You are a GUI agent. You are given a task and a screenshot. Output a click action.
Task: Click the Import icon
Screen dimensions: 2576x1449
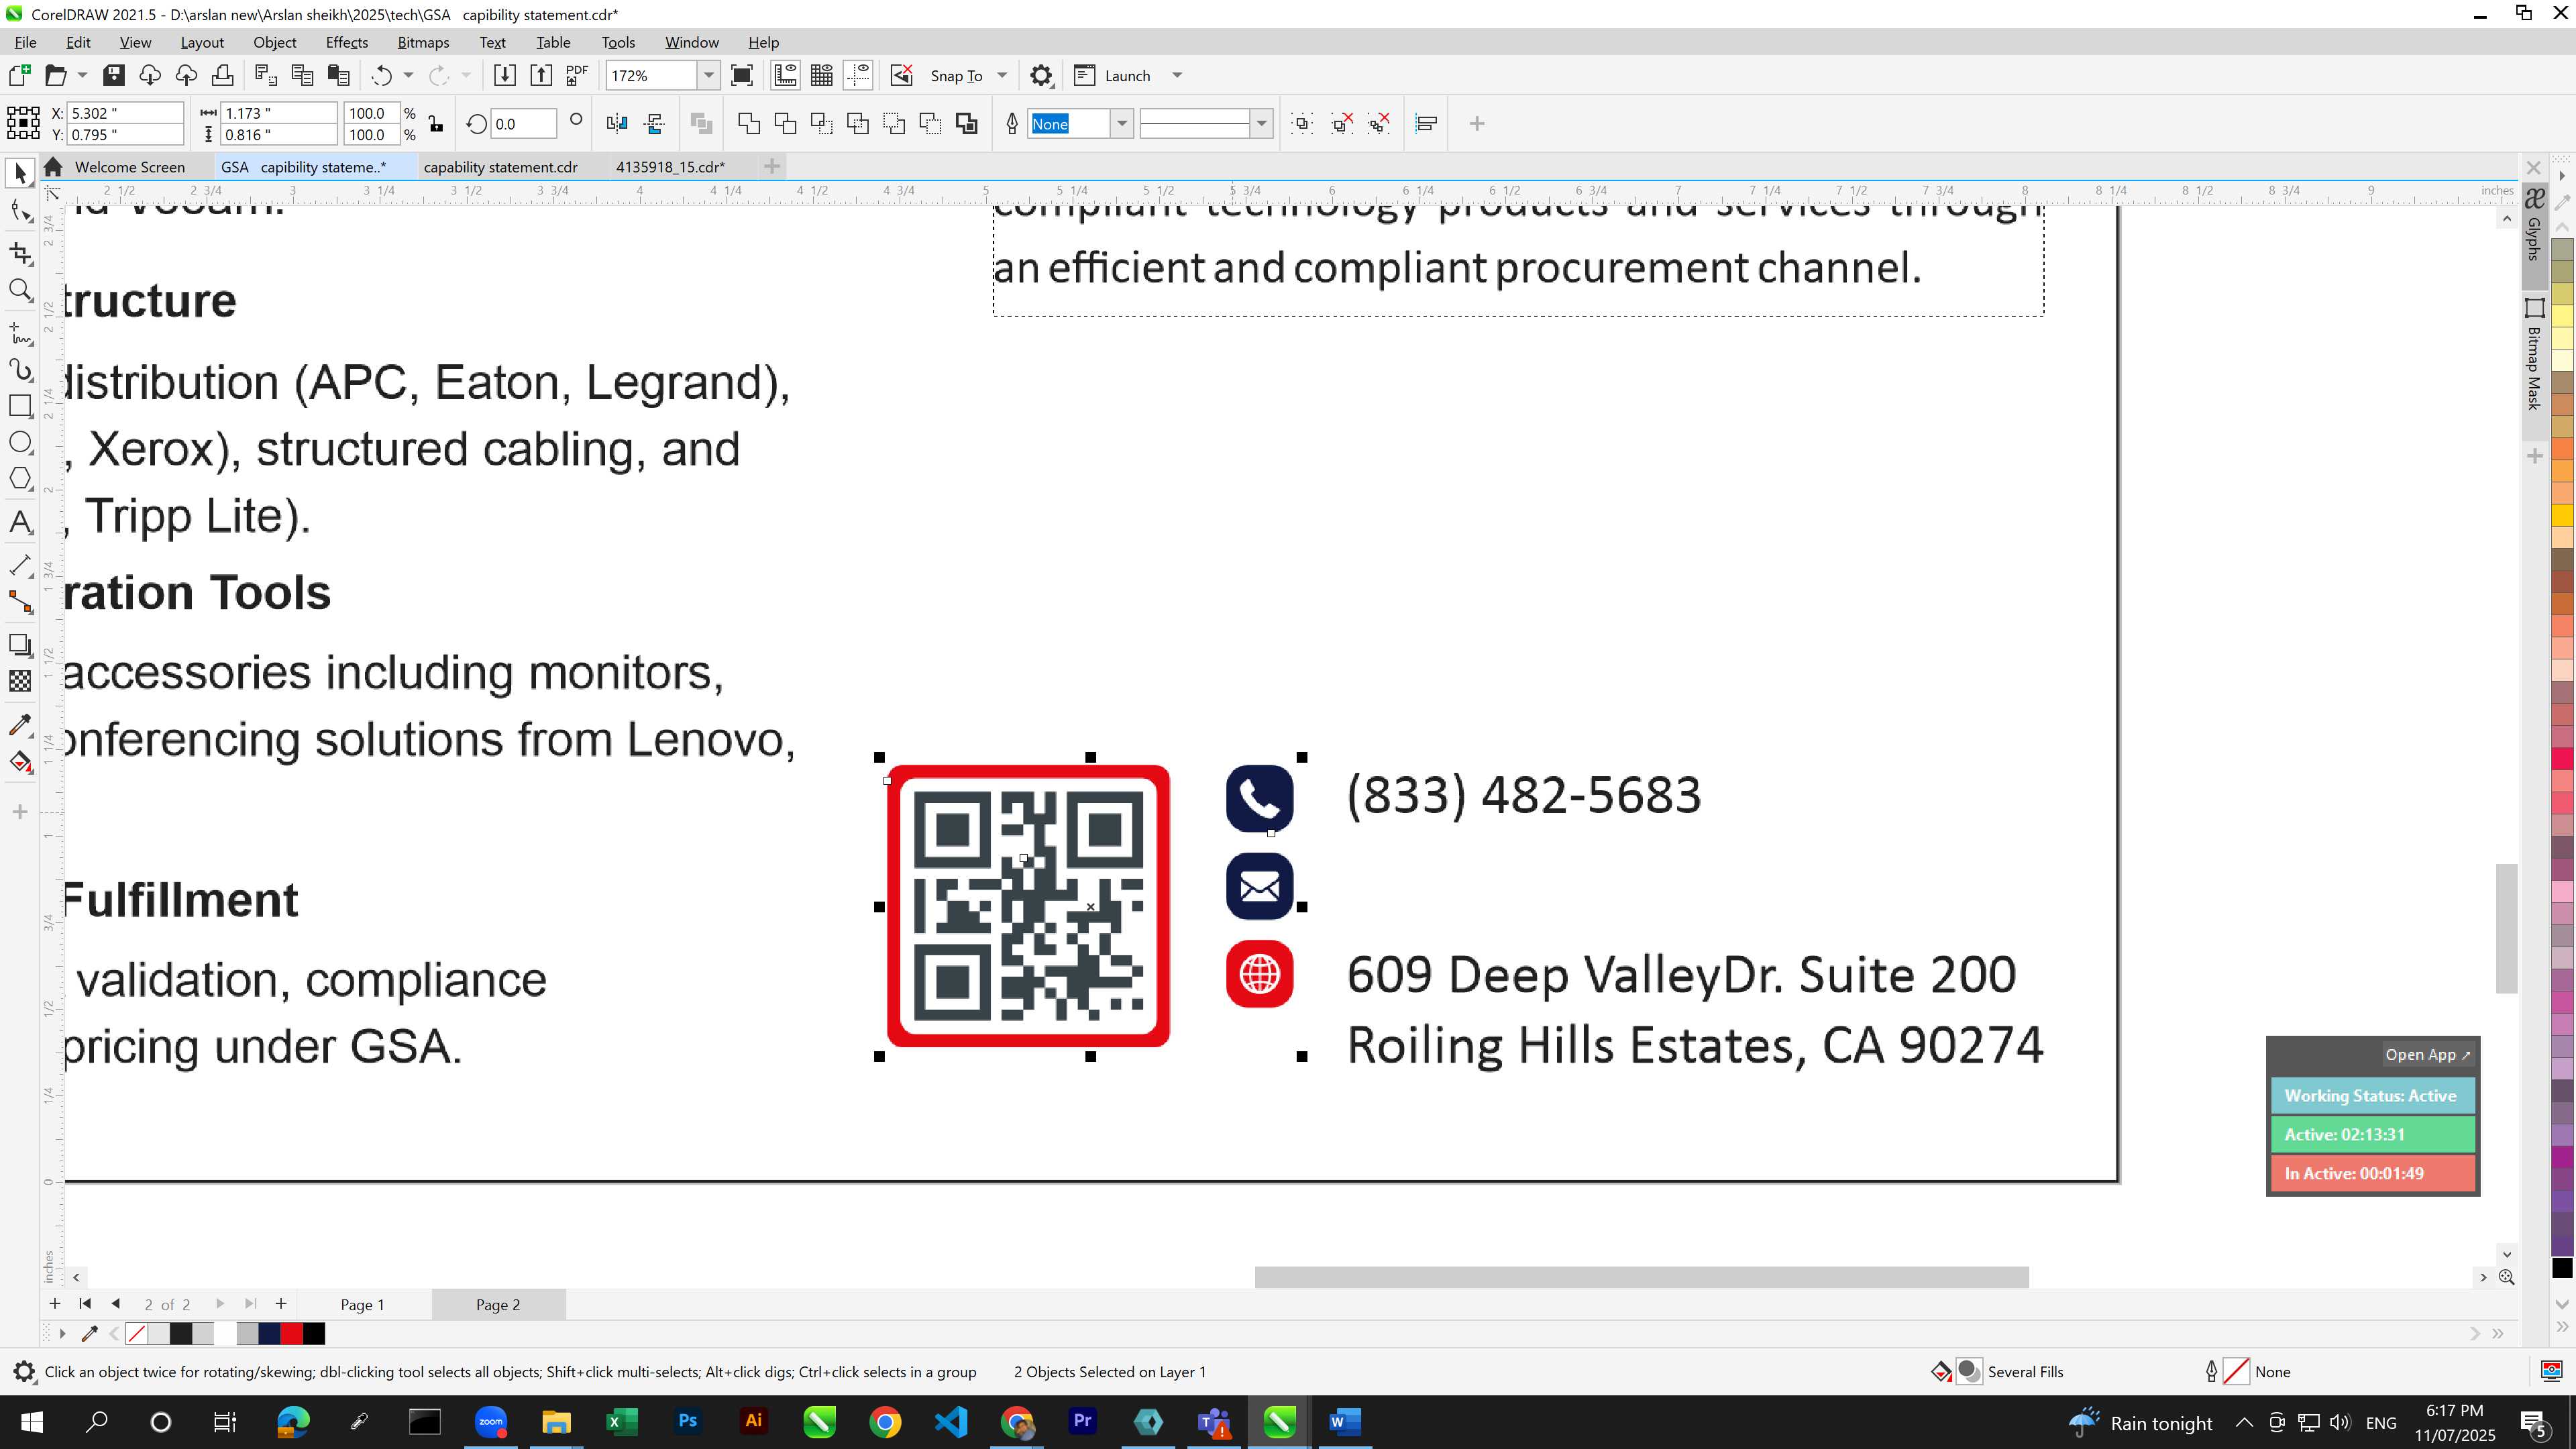coord(504,75)
